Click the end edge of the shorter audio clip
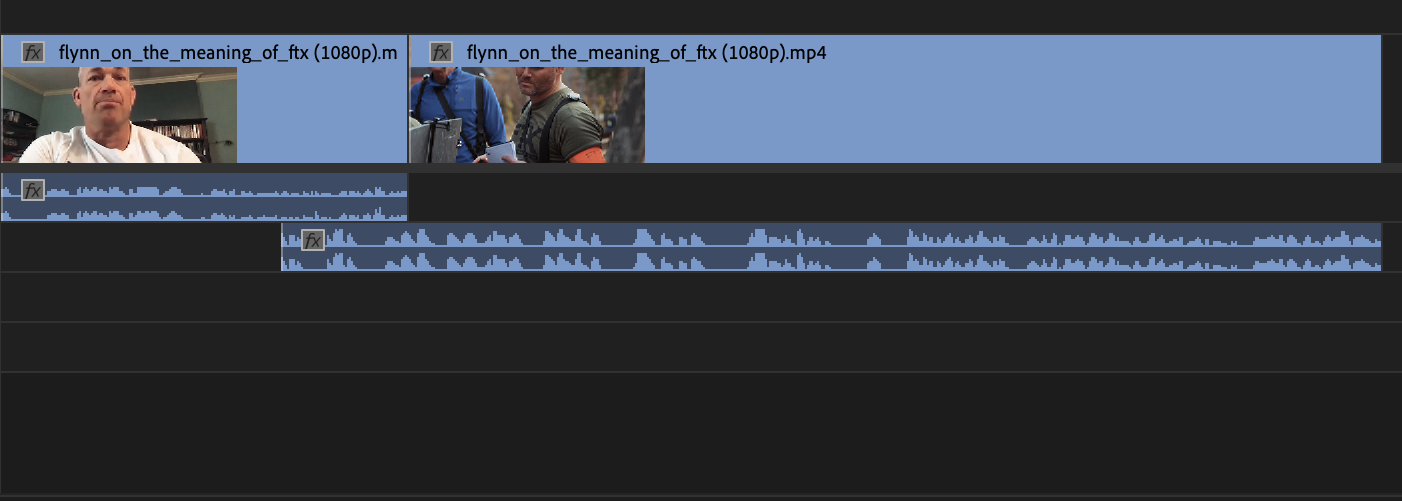Viewport: 1402px width, 501px height. pos(408,197)
